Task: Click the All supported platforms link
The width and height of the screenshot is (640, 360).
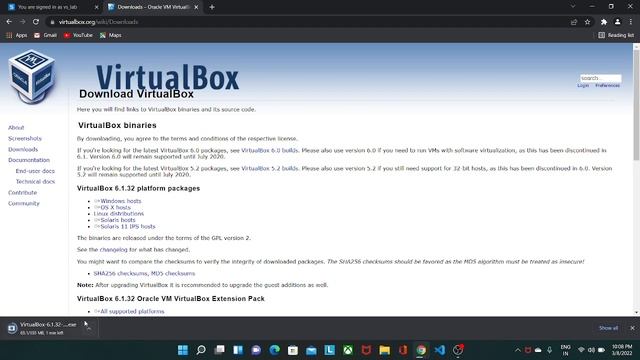Action: point(132,311)
